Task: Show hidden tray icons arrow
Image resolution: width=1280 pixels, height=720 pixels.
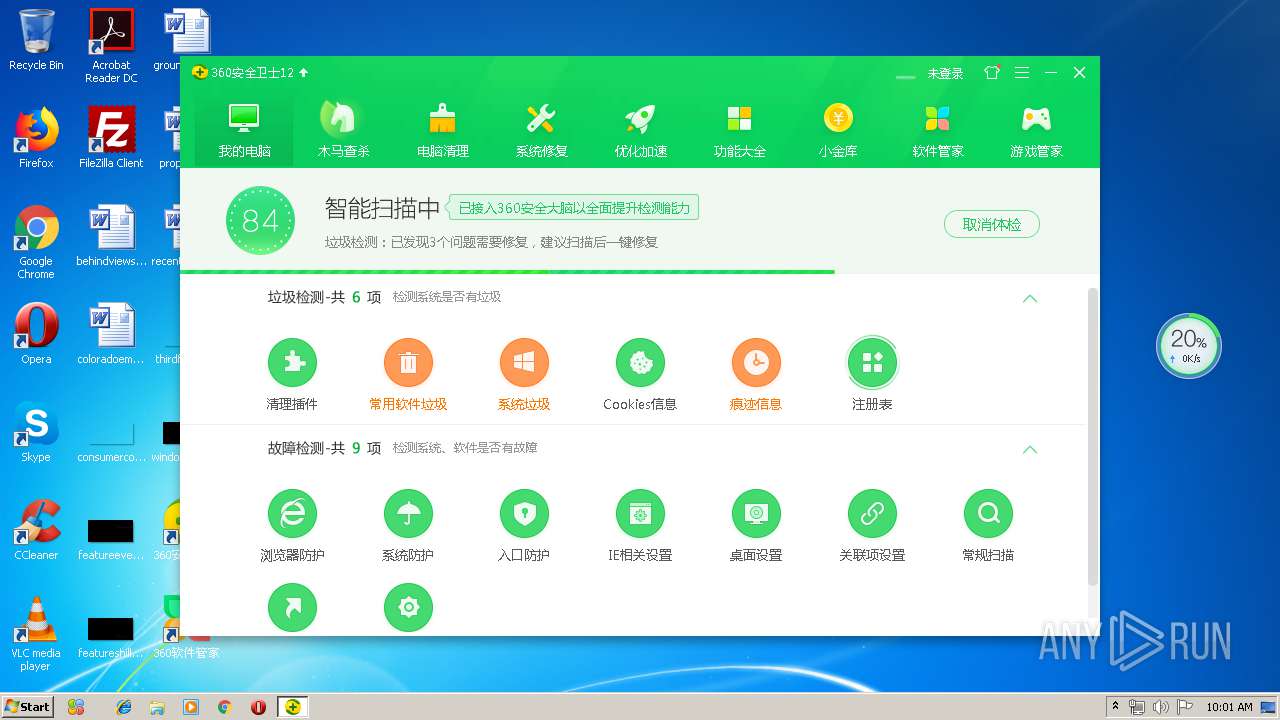Action: click(x=1114, y=707)
